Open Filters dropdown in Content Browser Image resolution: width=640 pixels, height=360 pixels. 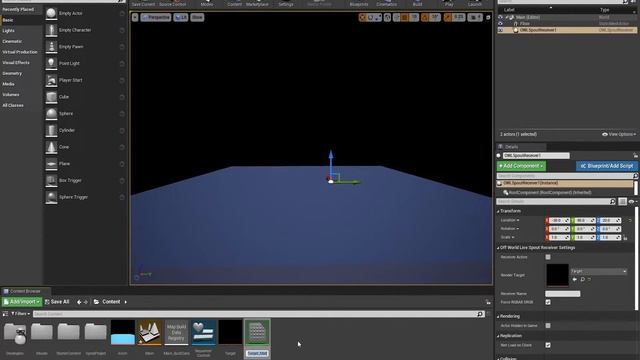(x=20, y=314)
